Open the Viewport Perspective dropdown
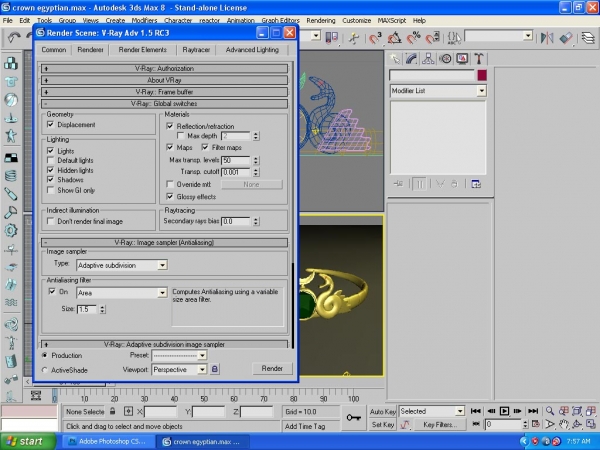 (202, 369)
